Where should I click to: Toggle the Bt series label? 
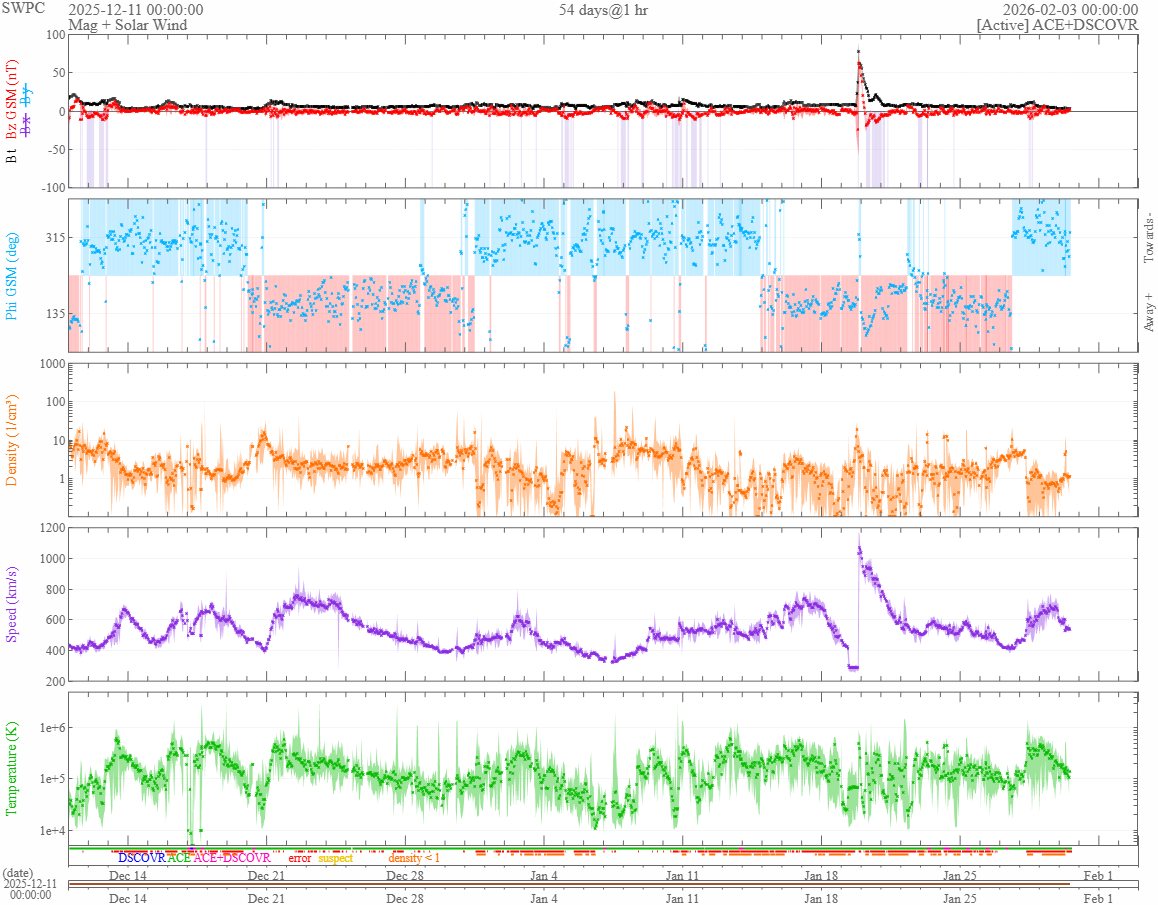pos(12,155)
